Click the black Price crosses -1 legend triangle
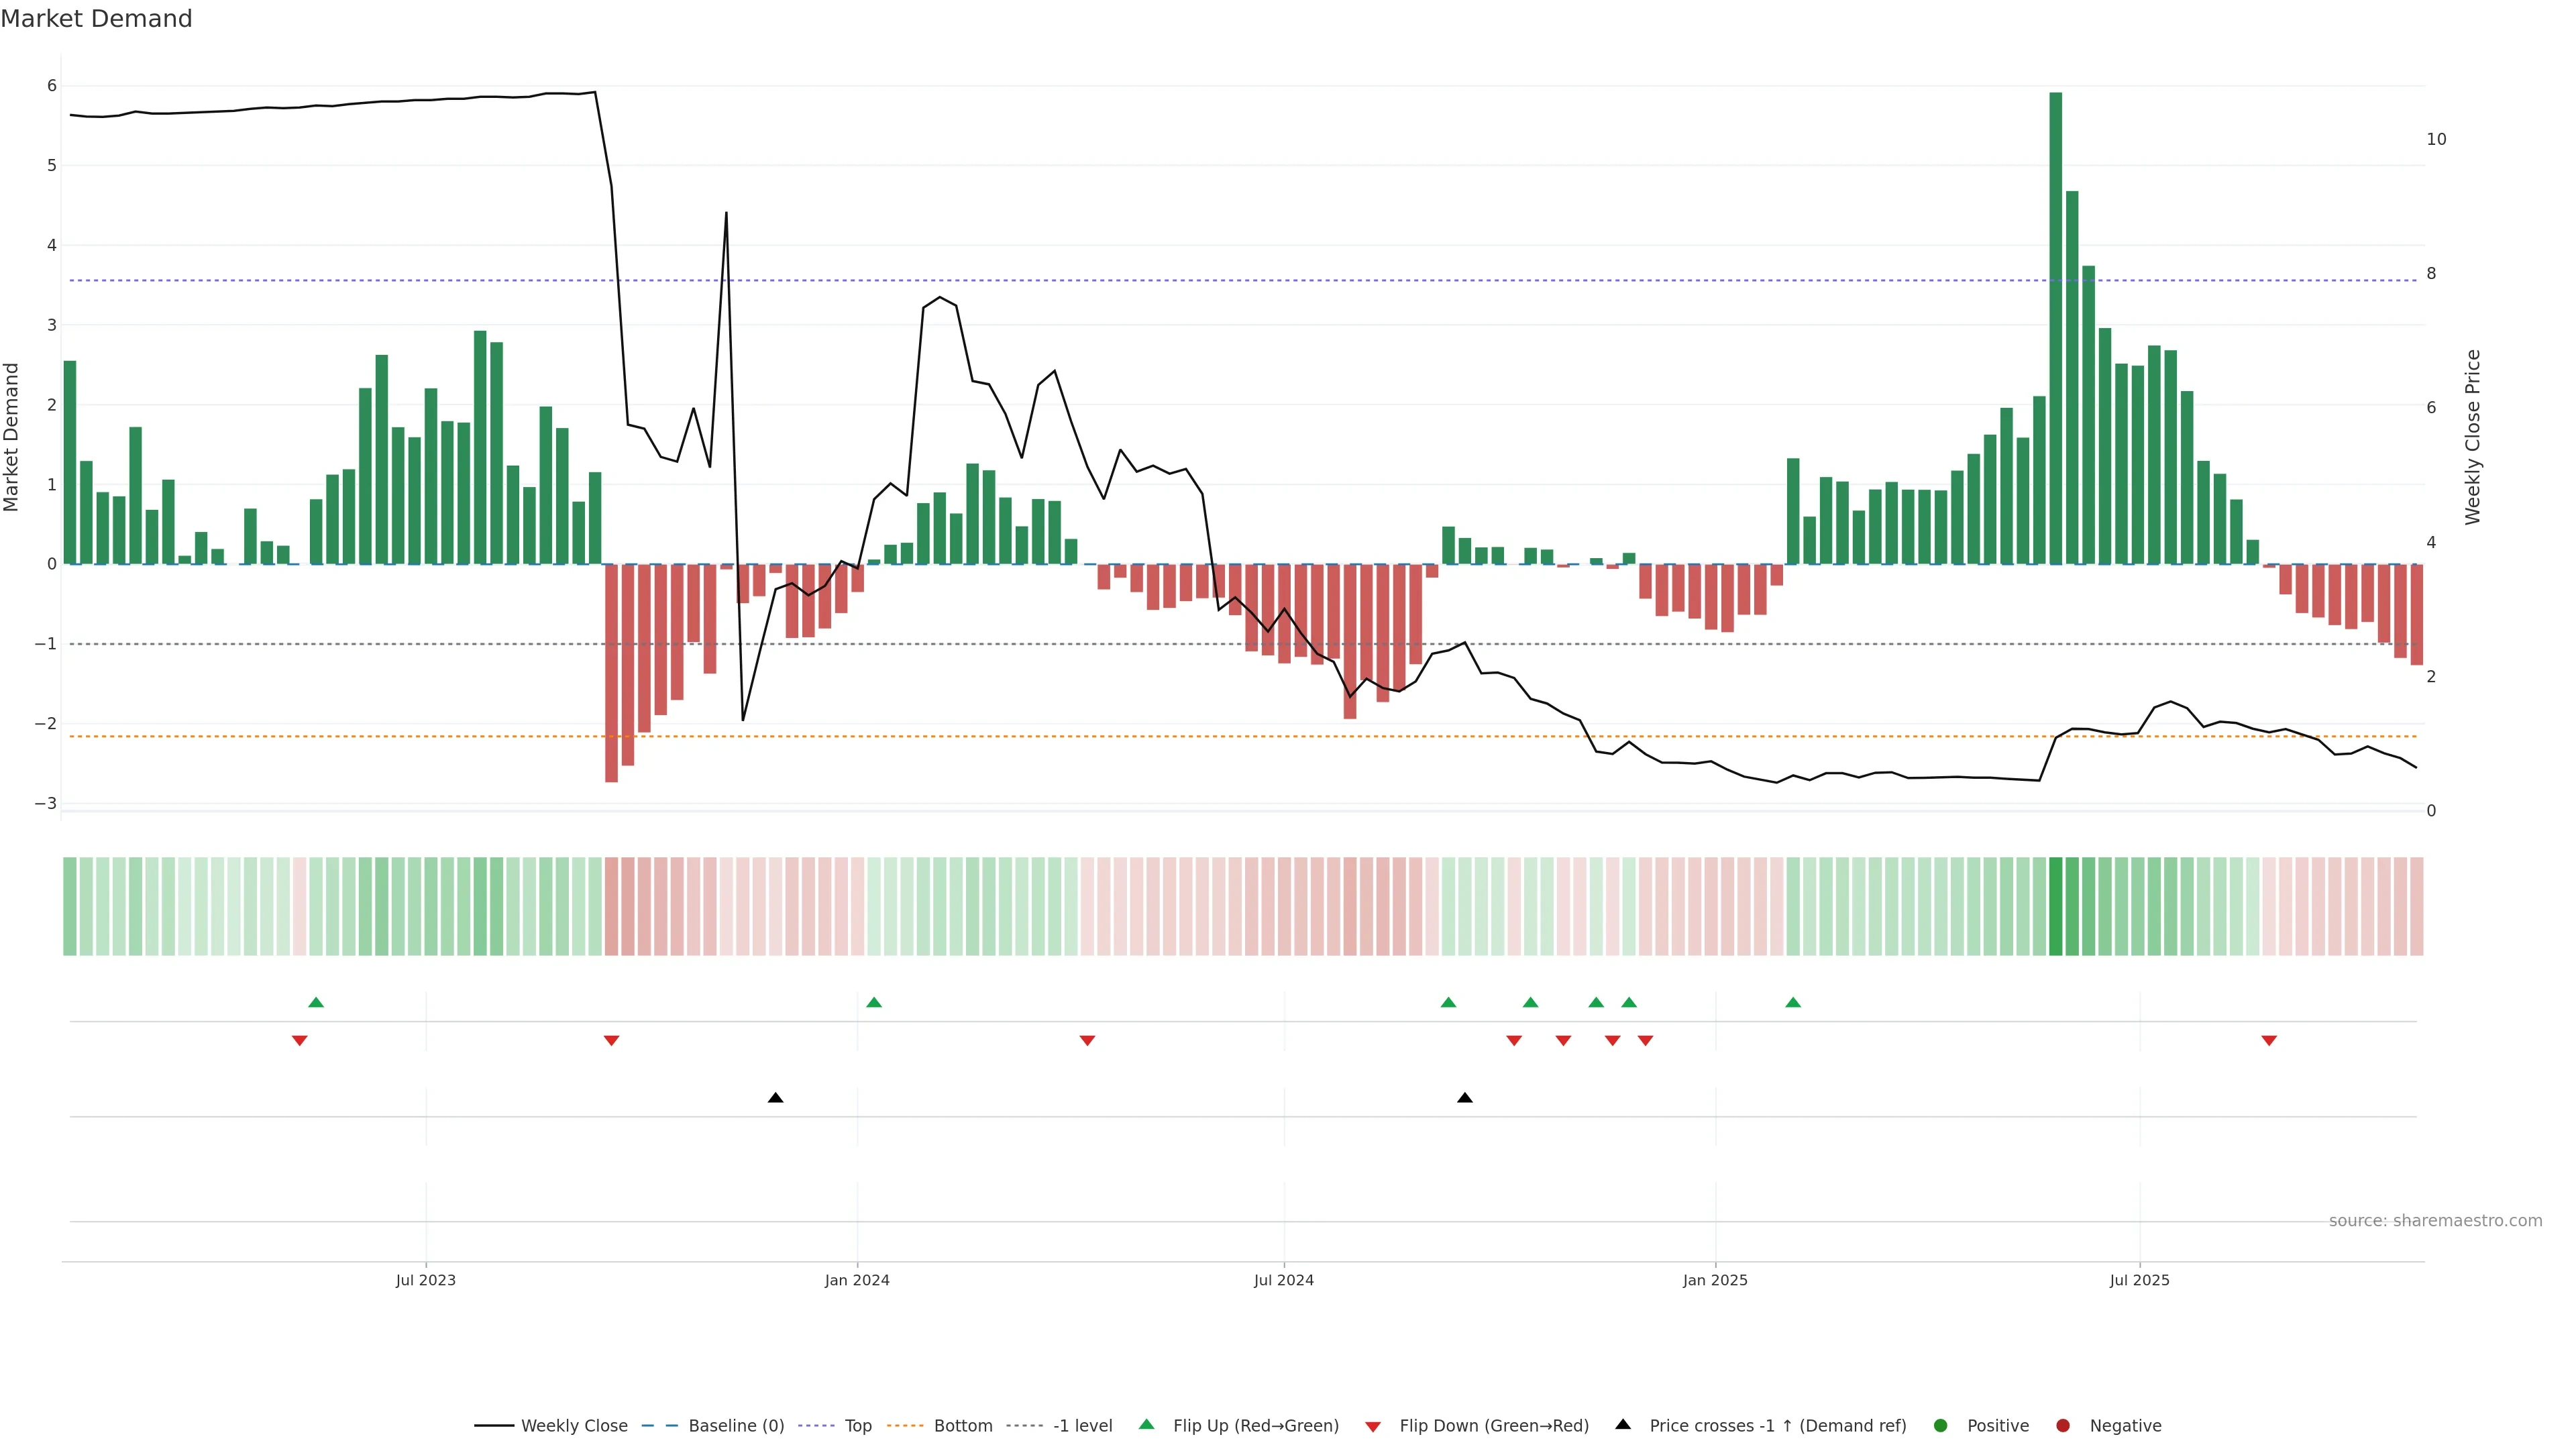The image size is (2576, 1449). [1623, 1425]
